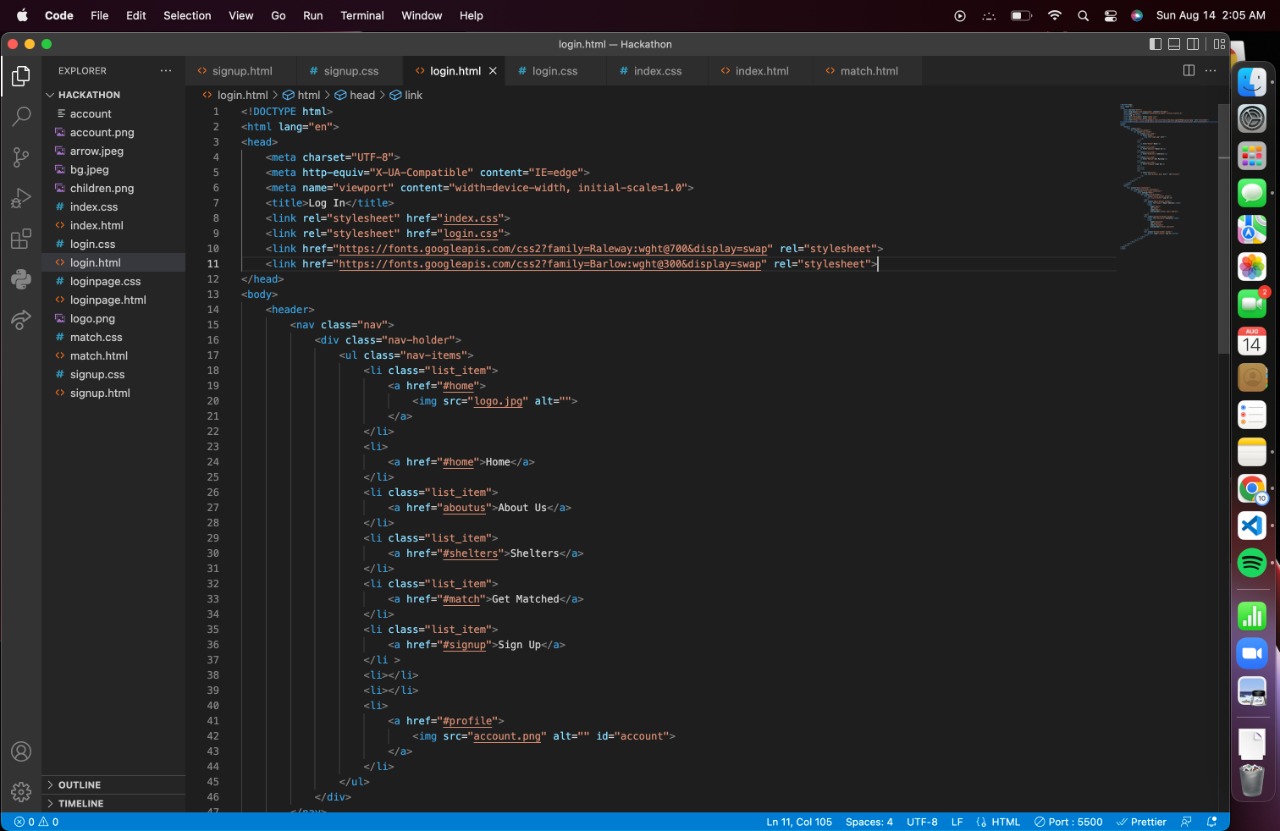Click the Split Editor Right icon
Viewport: 1280px width, 831px height.
(1189, 71)
